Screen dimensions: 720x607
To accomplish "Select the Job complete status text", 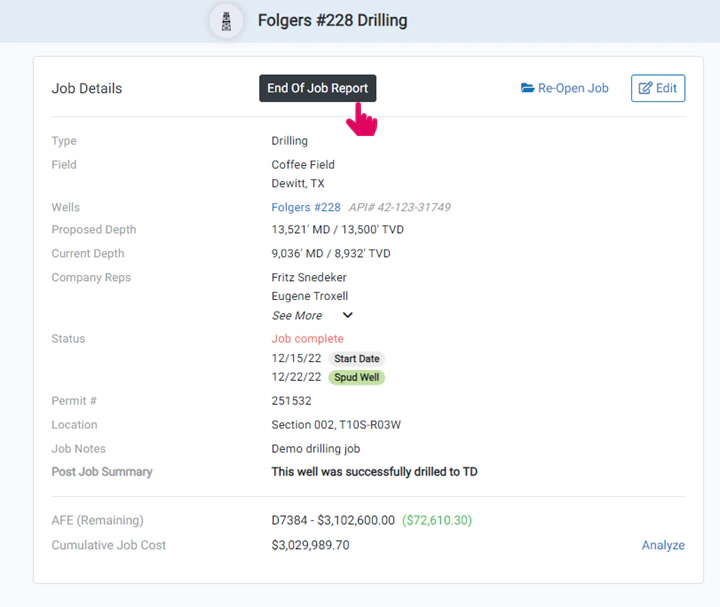I will (307, 339).
